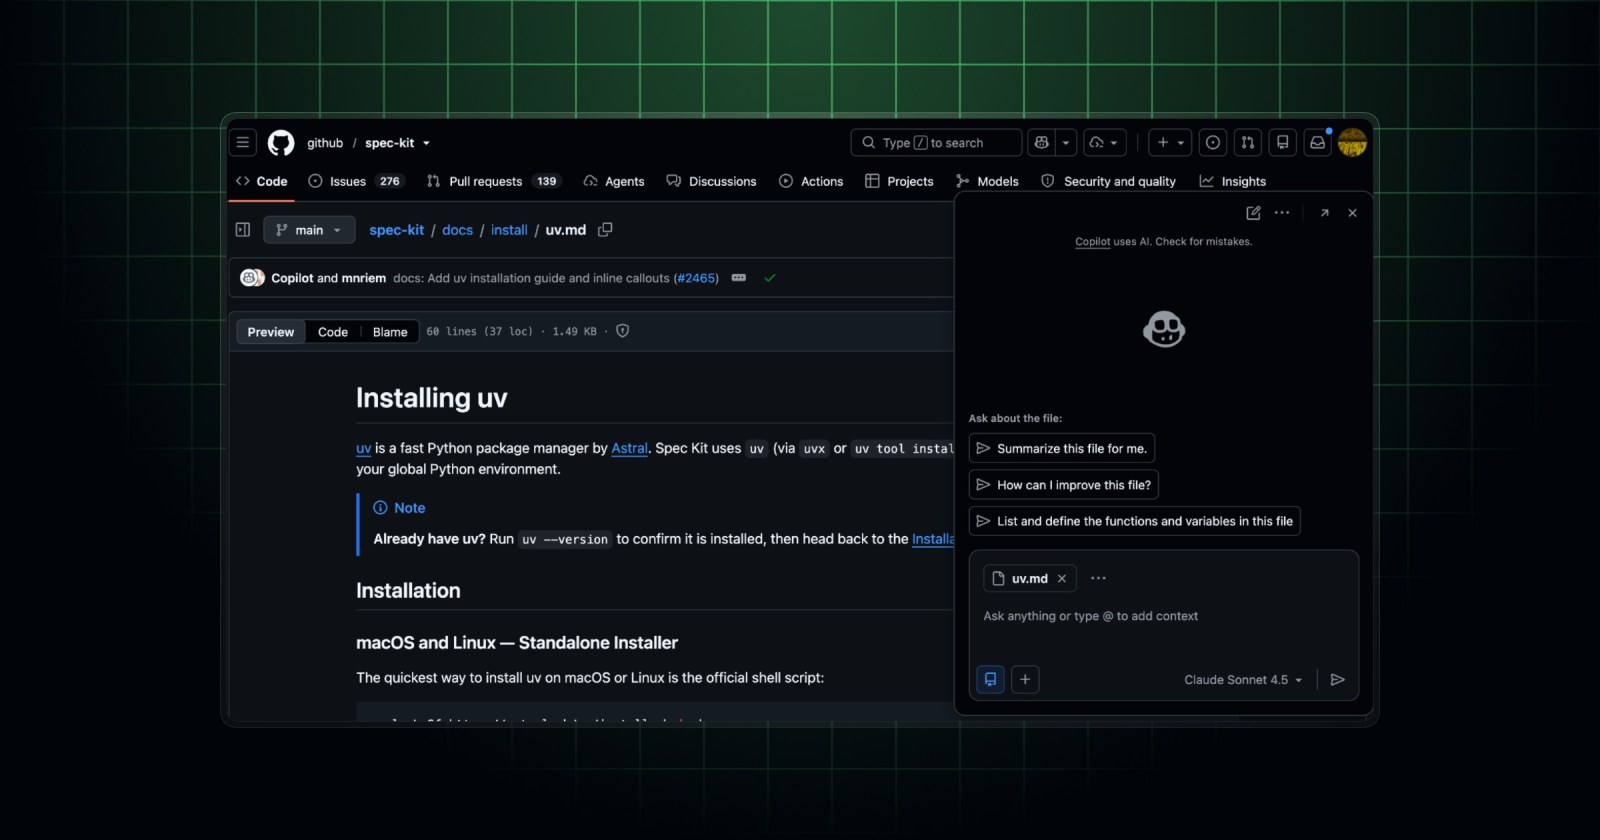1600x840 pixels.
Task: Send the Copilot chat message
Action: click(1338, 680)
